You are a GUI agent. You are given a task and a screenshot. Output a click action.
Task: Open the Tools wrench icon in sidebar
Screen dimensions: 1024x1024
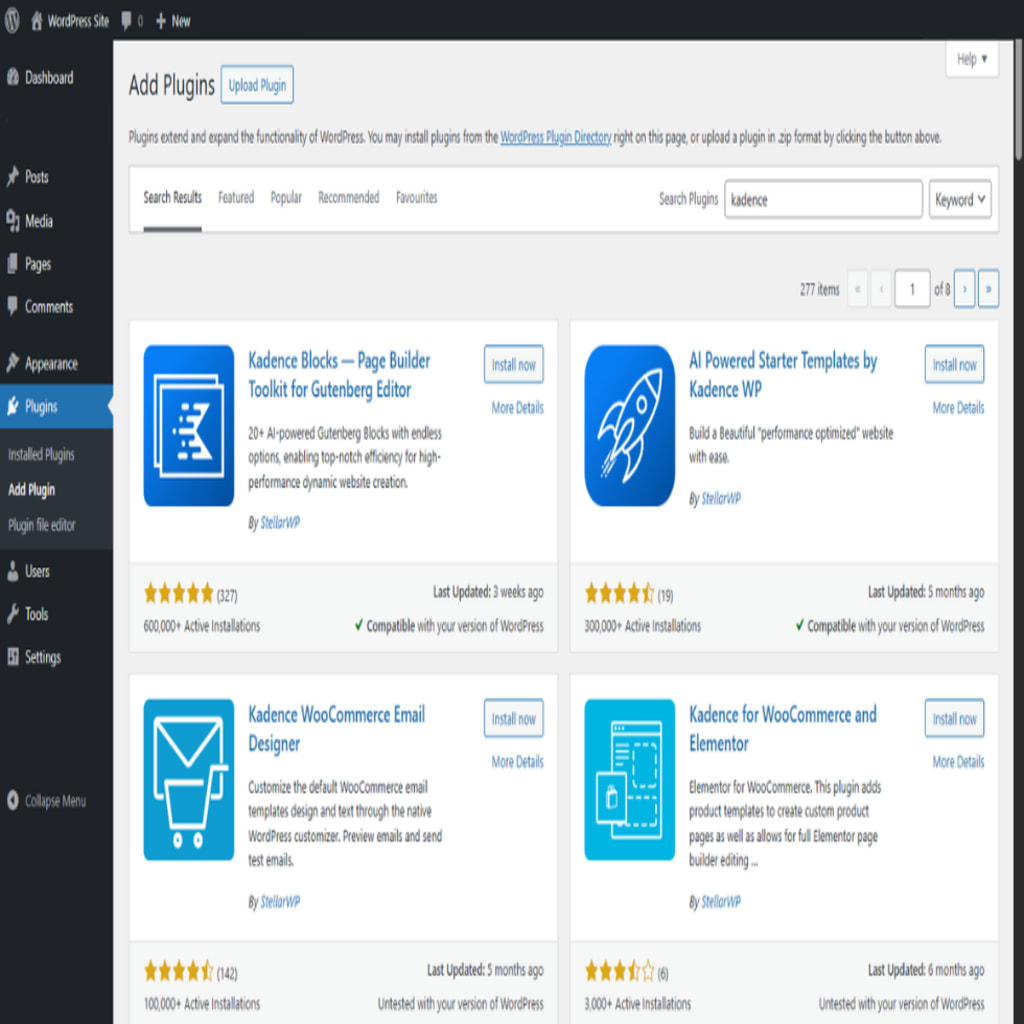click(x=12, y=614)
